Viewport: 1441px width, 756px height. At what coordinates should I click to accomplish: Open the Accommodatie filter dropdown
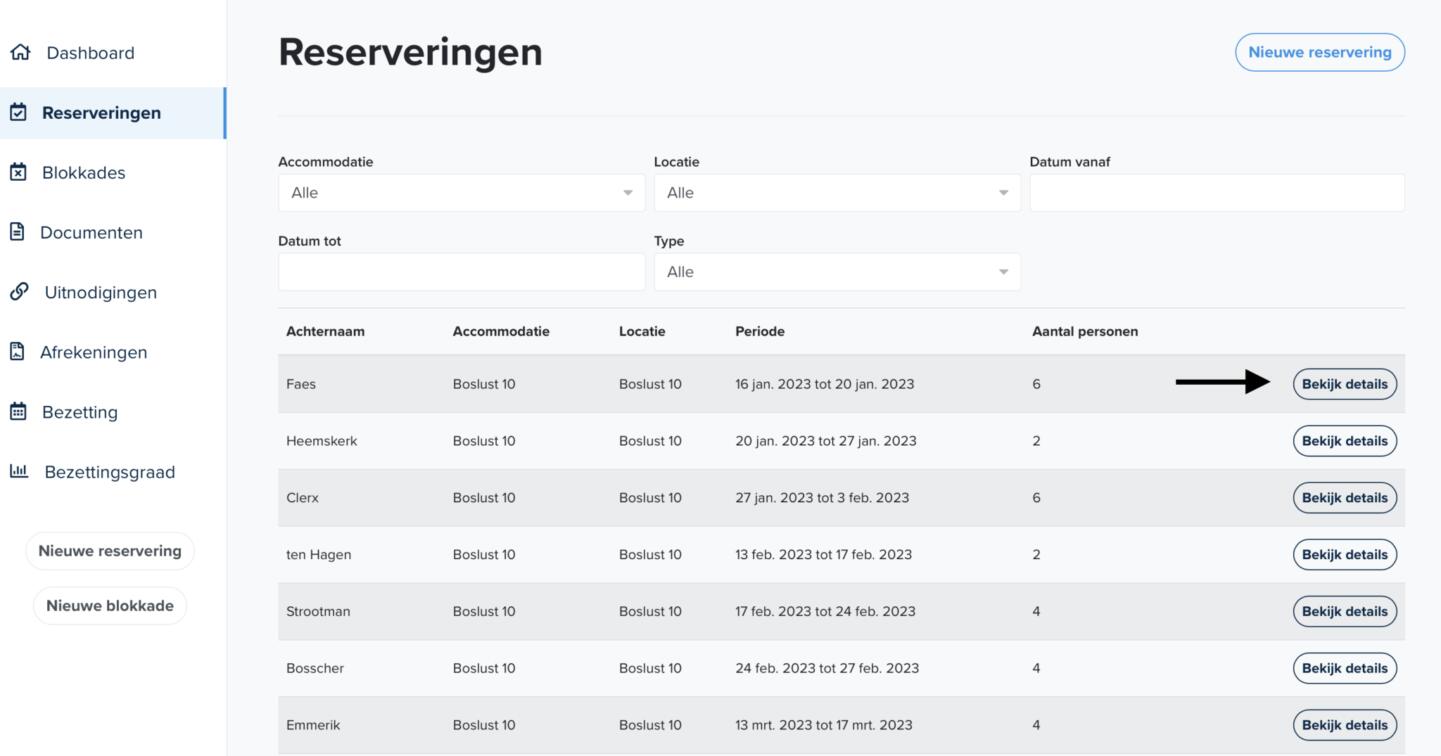point(461,193)
